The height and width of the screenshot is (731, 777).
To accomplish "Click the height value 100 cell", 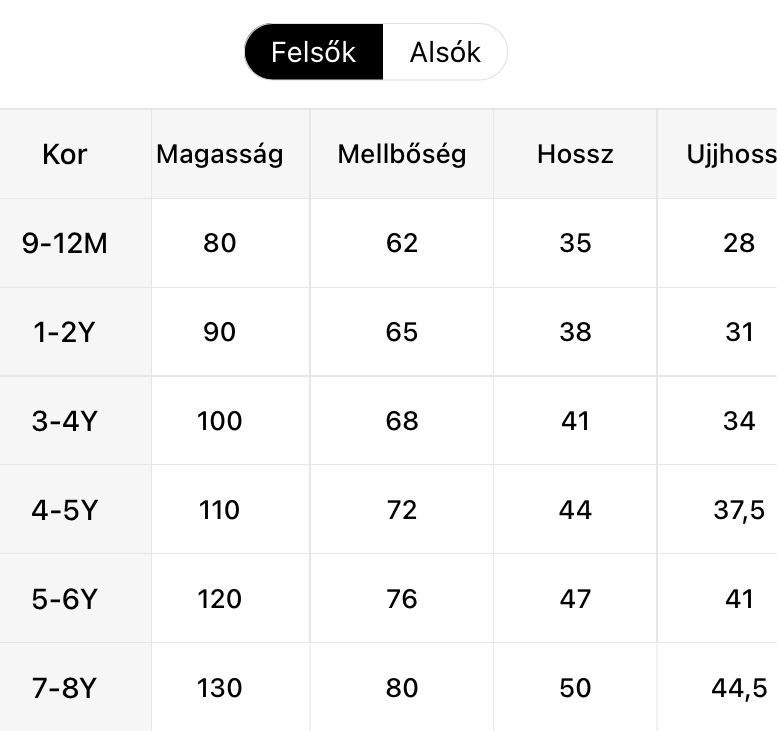I will point(220,421).
